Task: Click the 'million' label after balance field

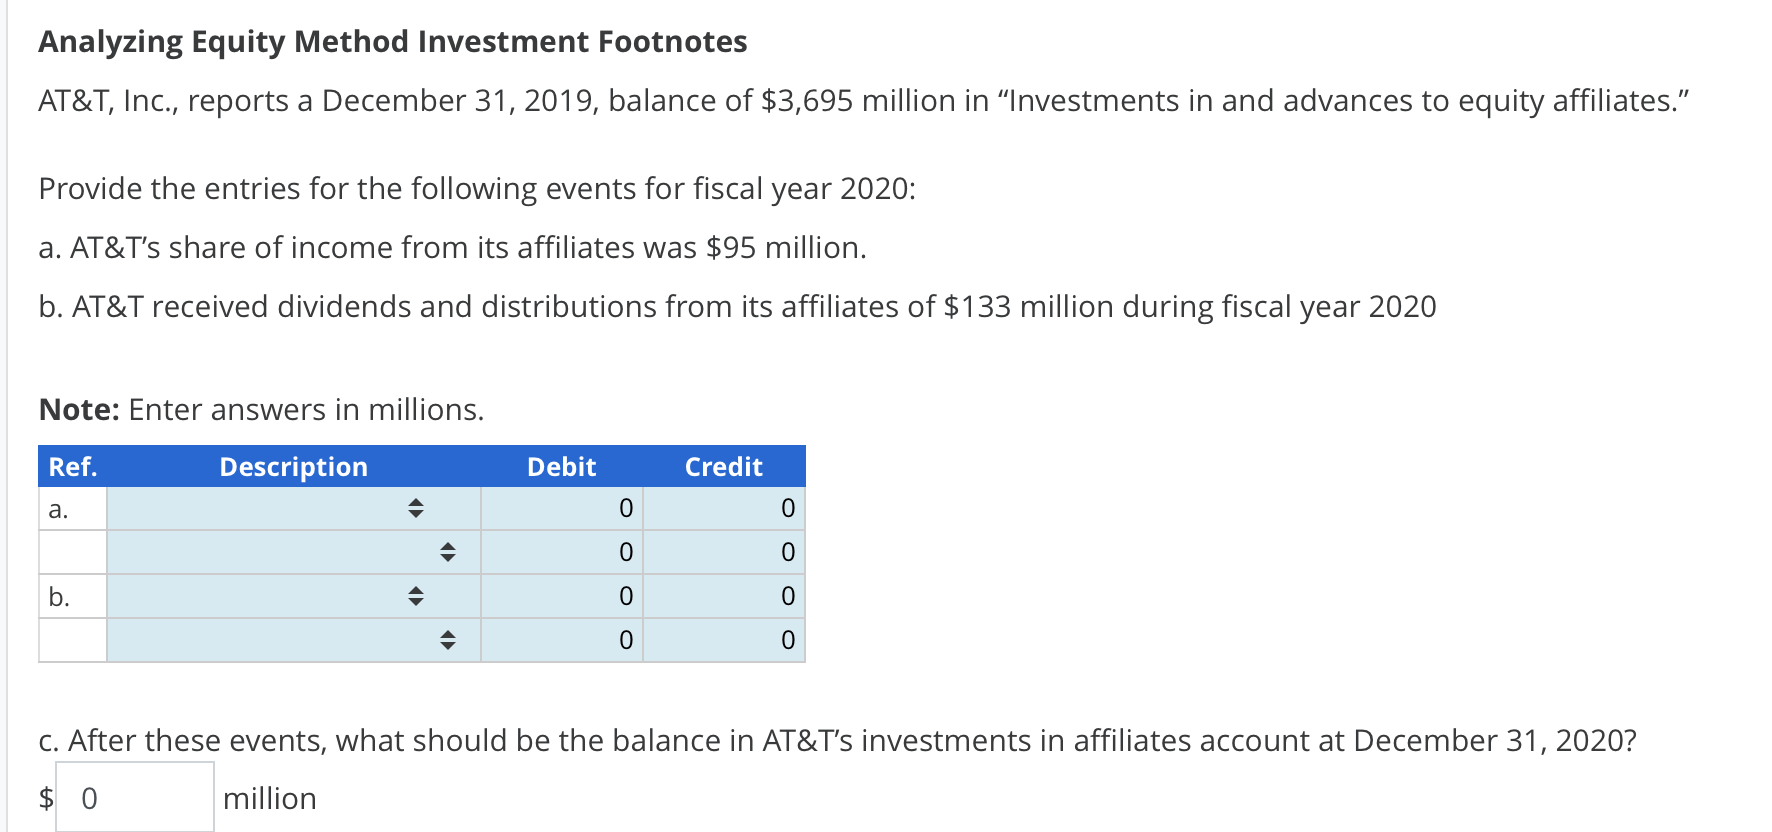Action: pos(270,799)
